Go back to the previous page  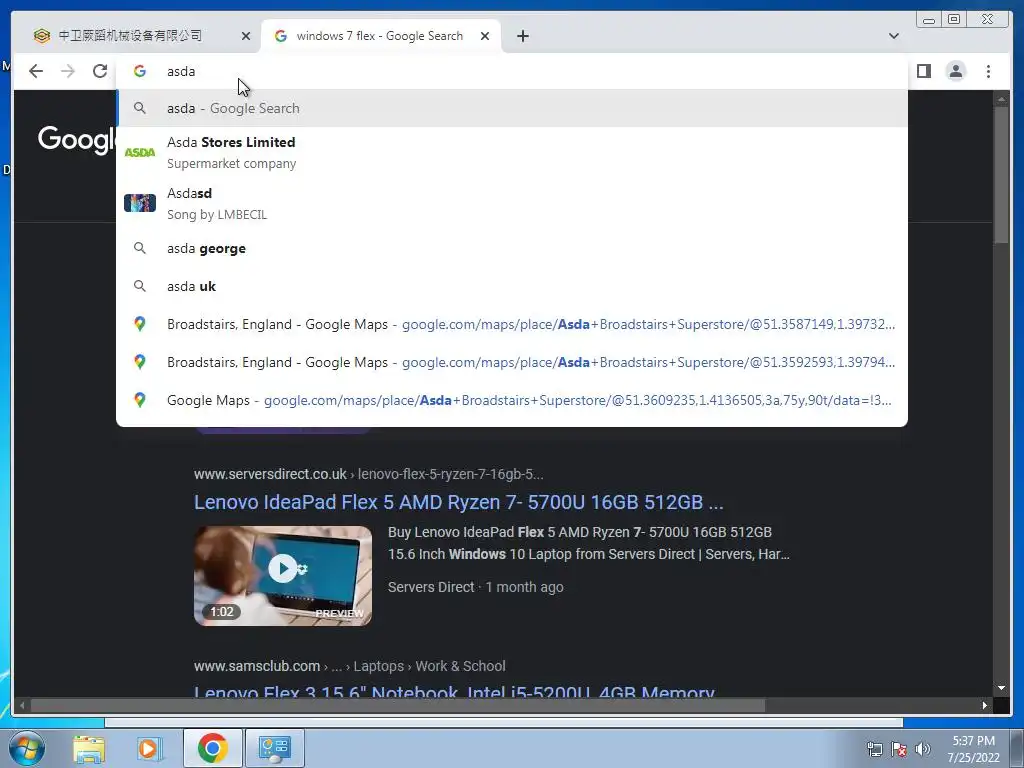tap(36, 71)
